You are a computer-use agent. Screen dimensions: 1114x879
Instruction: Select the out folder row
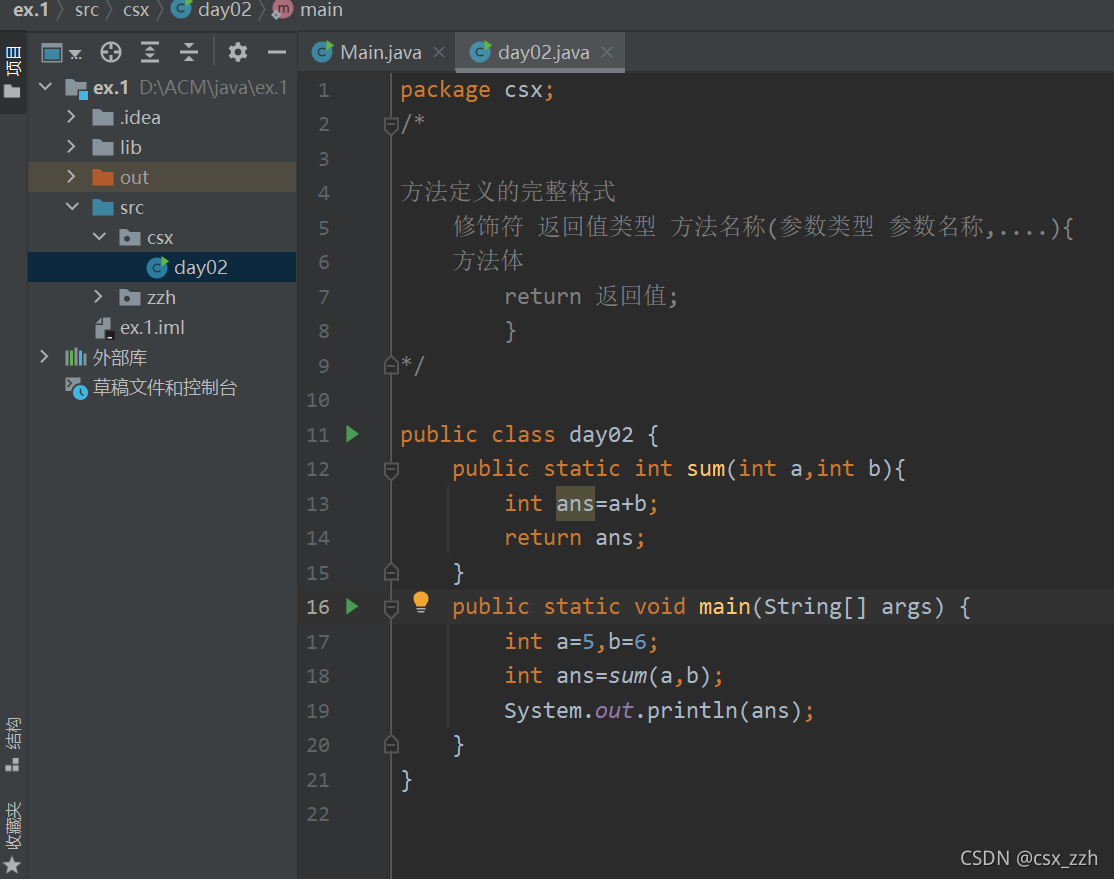(x=162, y=177)
